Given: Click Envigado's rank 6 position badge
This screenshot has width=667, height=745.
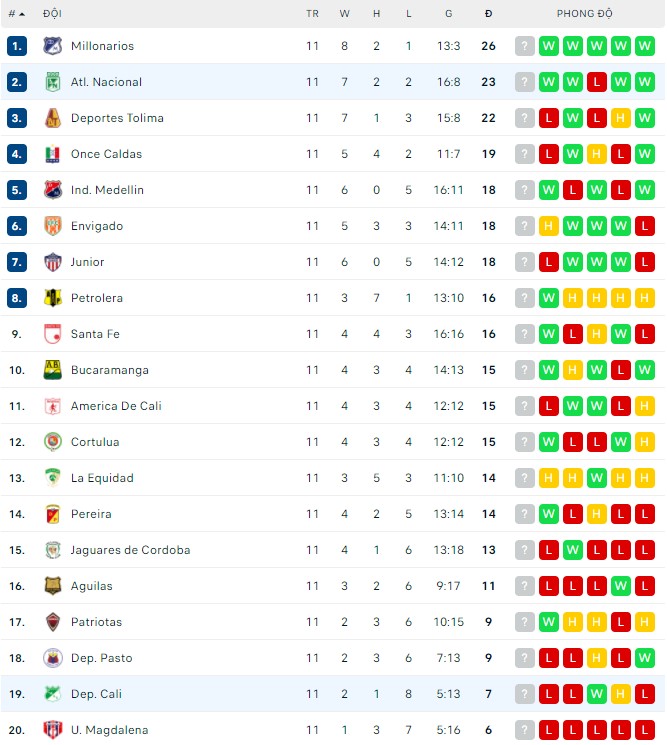Looking at the screenshot, I should [x=16, y=226].
